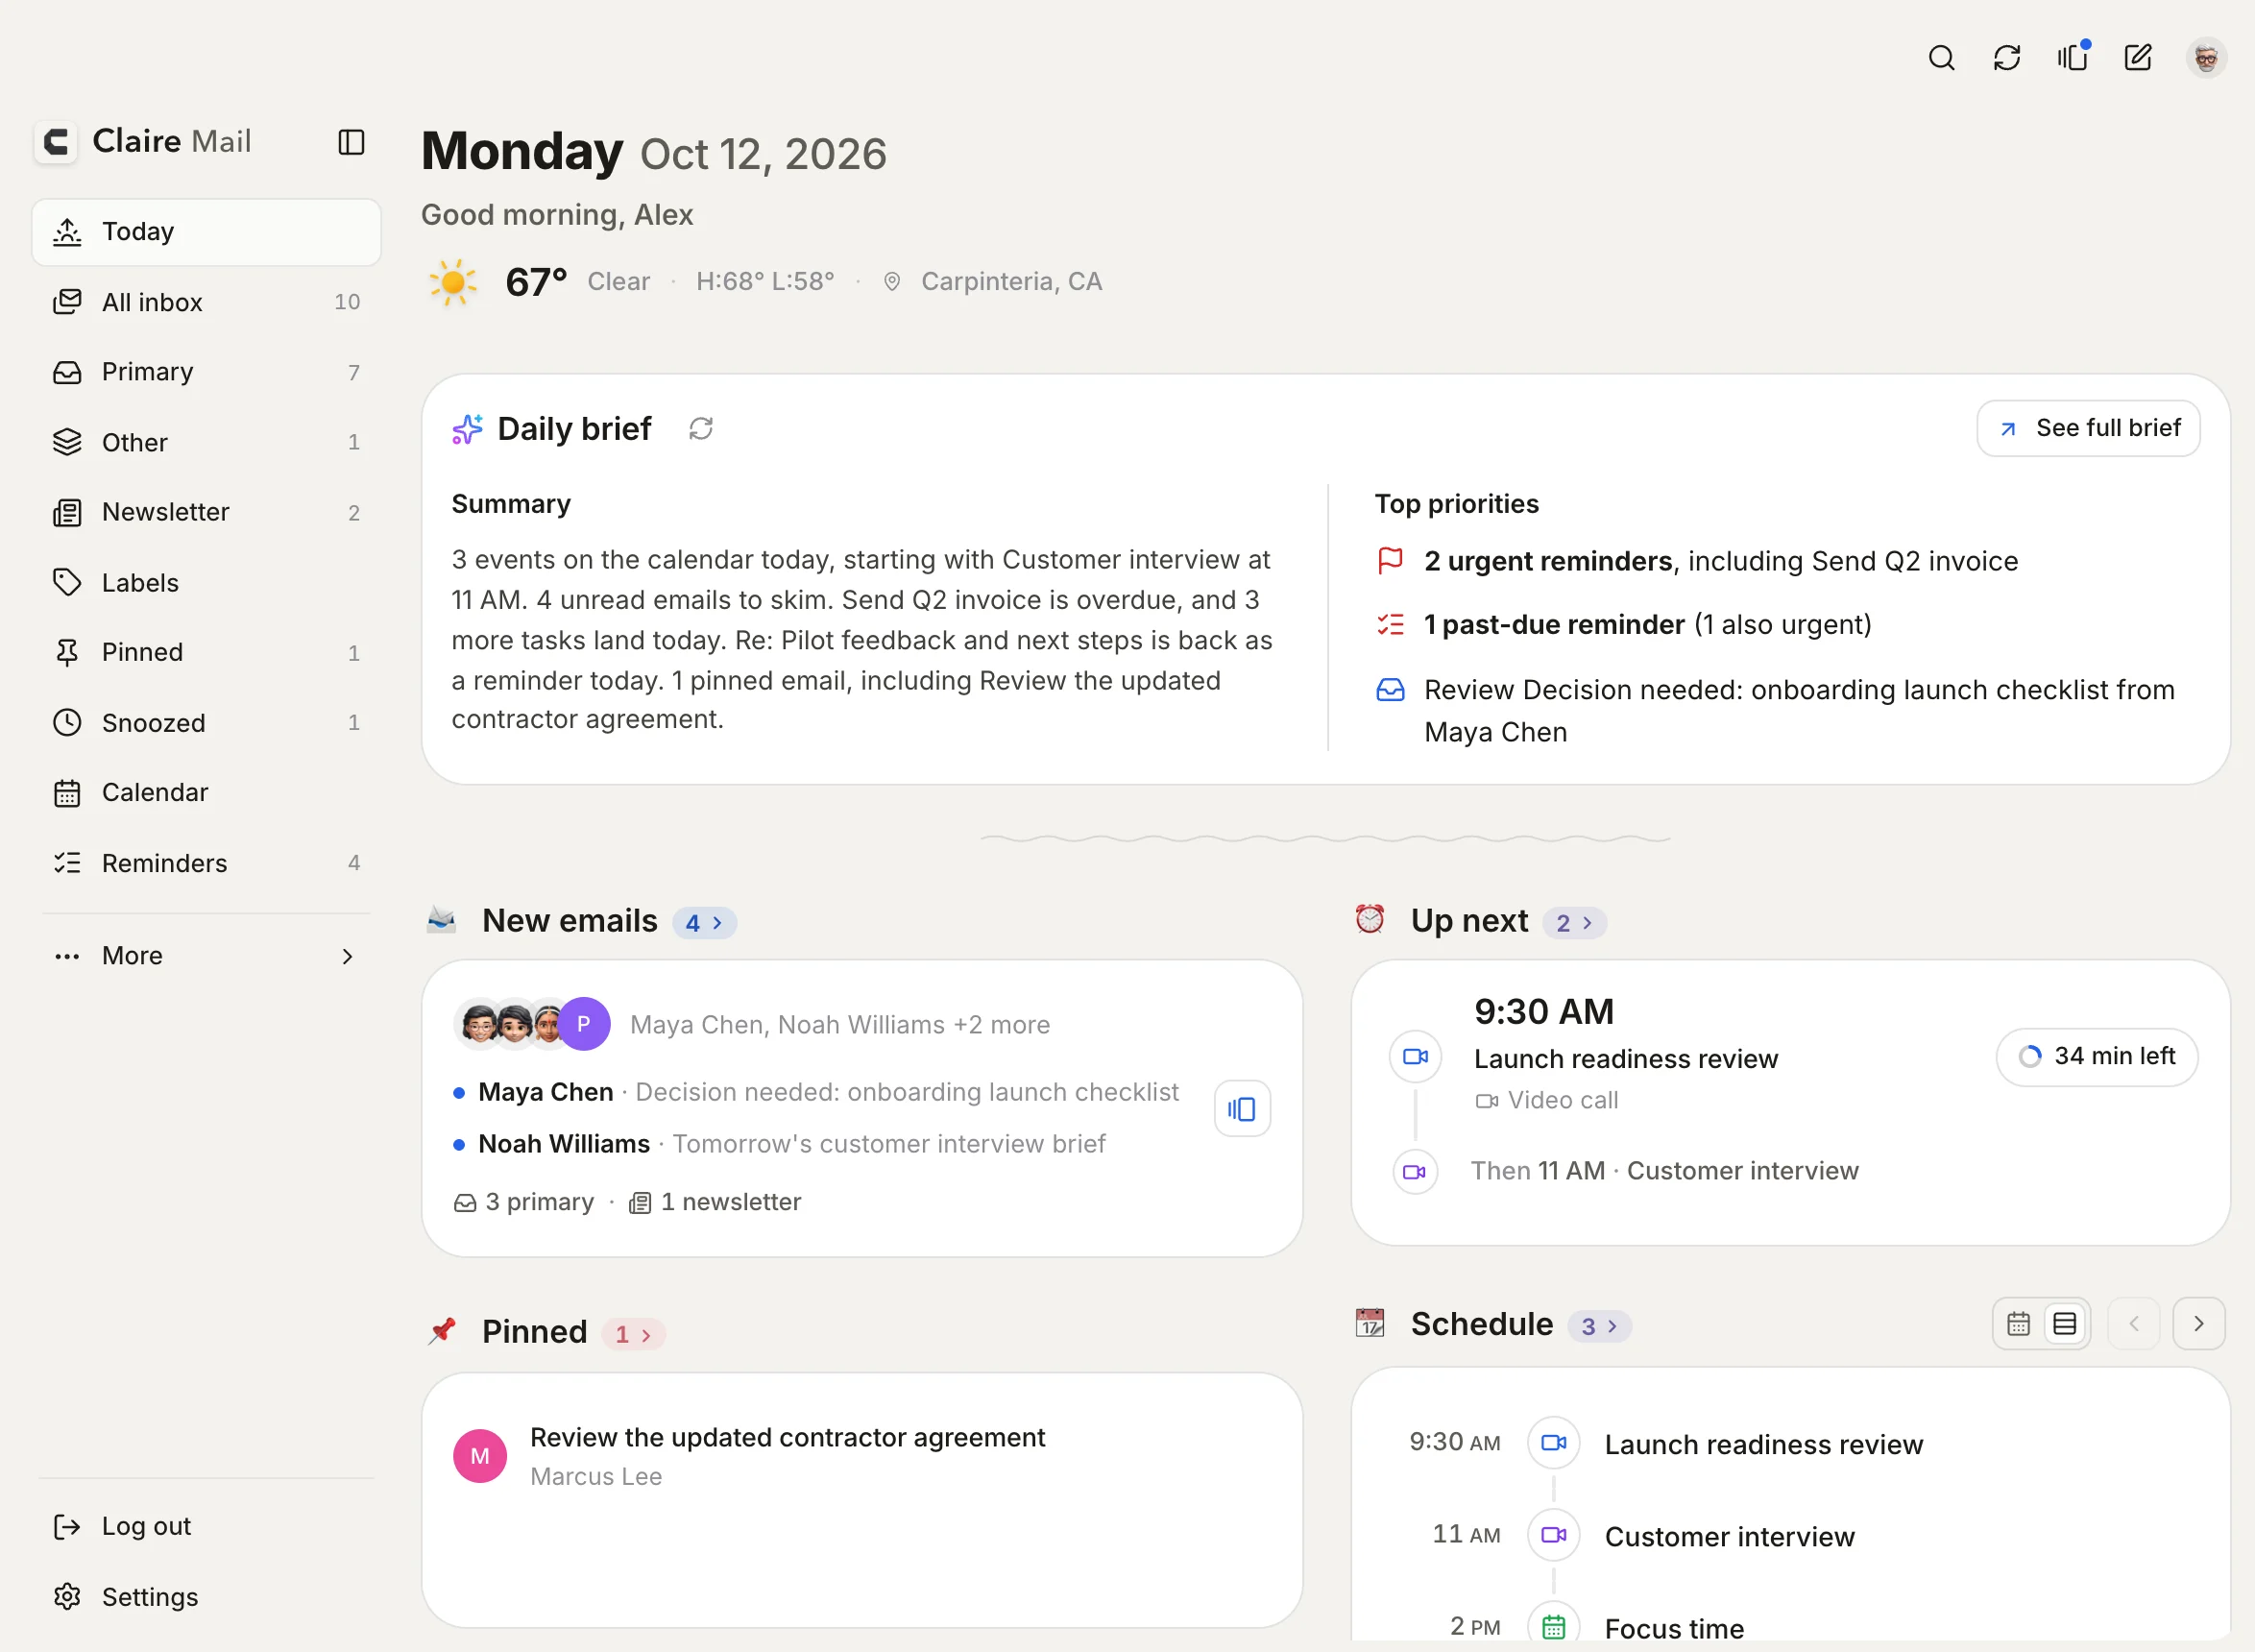Viewport: 2255px width, 1652px height.
Task: Open cards view button on new emails card
Action: pos(1242,1108)
